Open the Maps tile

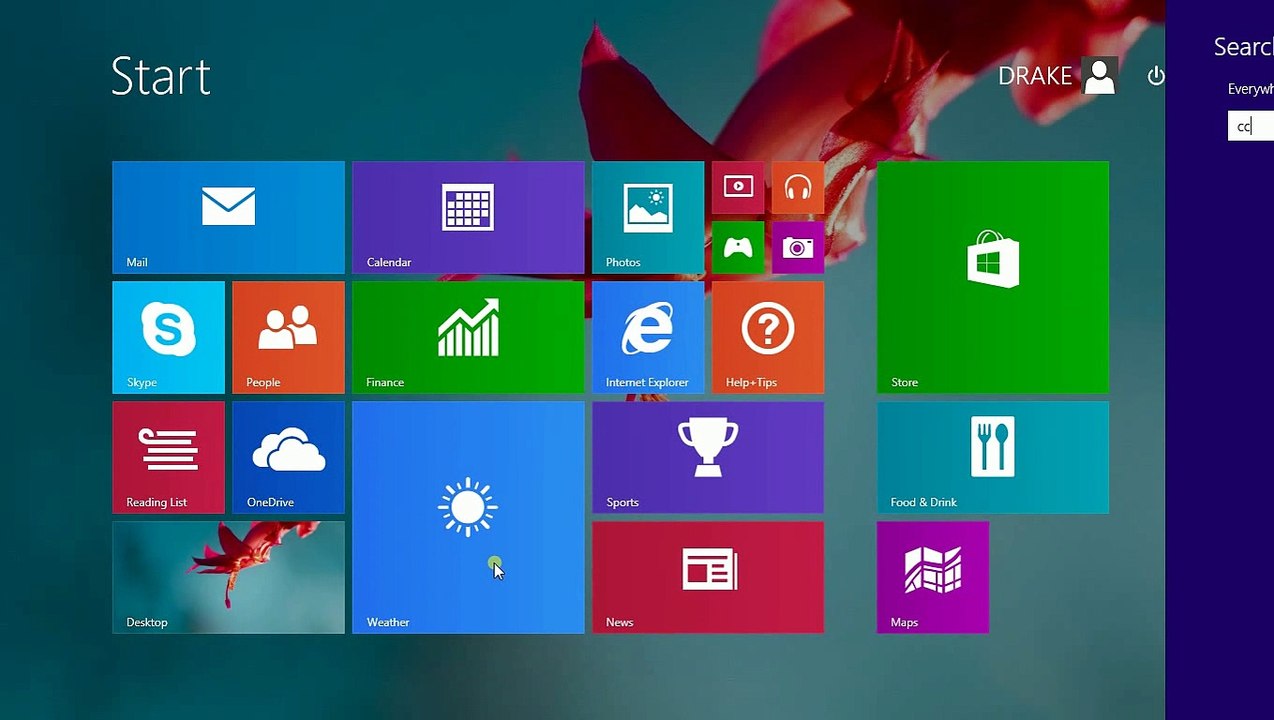point(933,577)
